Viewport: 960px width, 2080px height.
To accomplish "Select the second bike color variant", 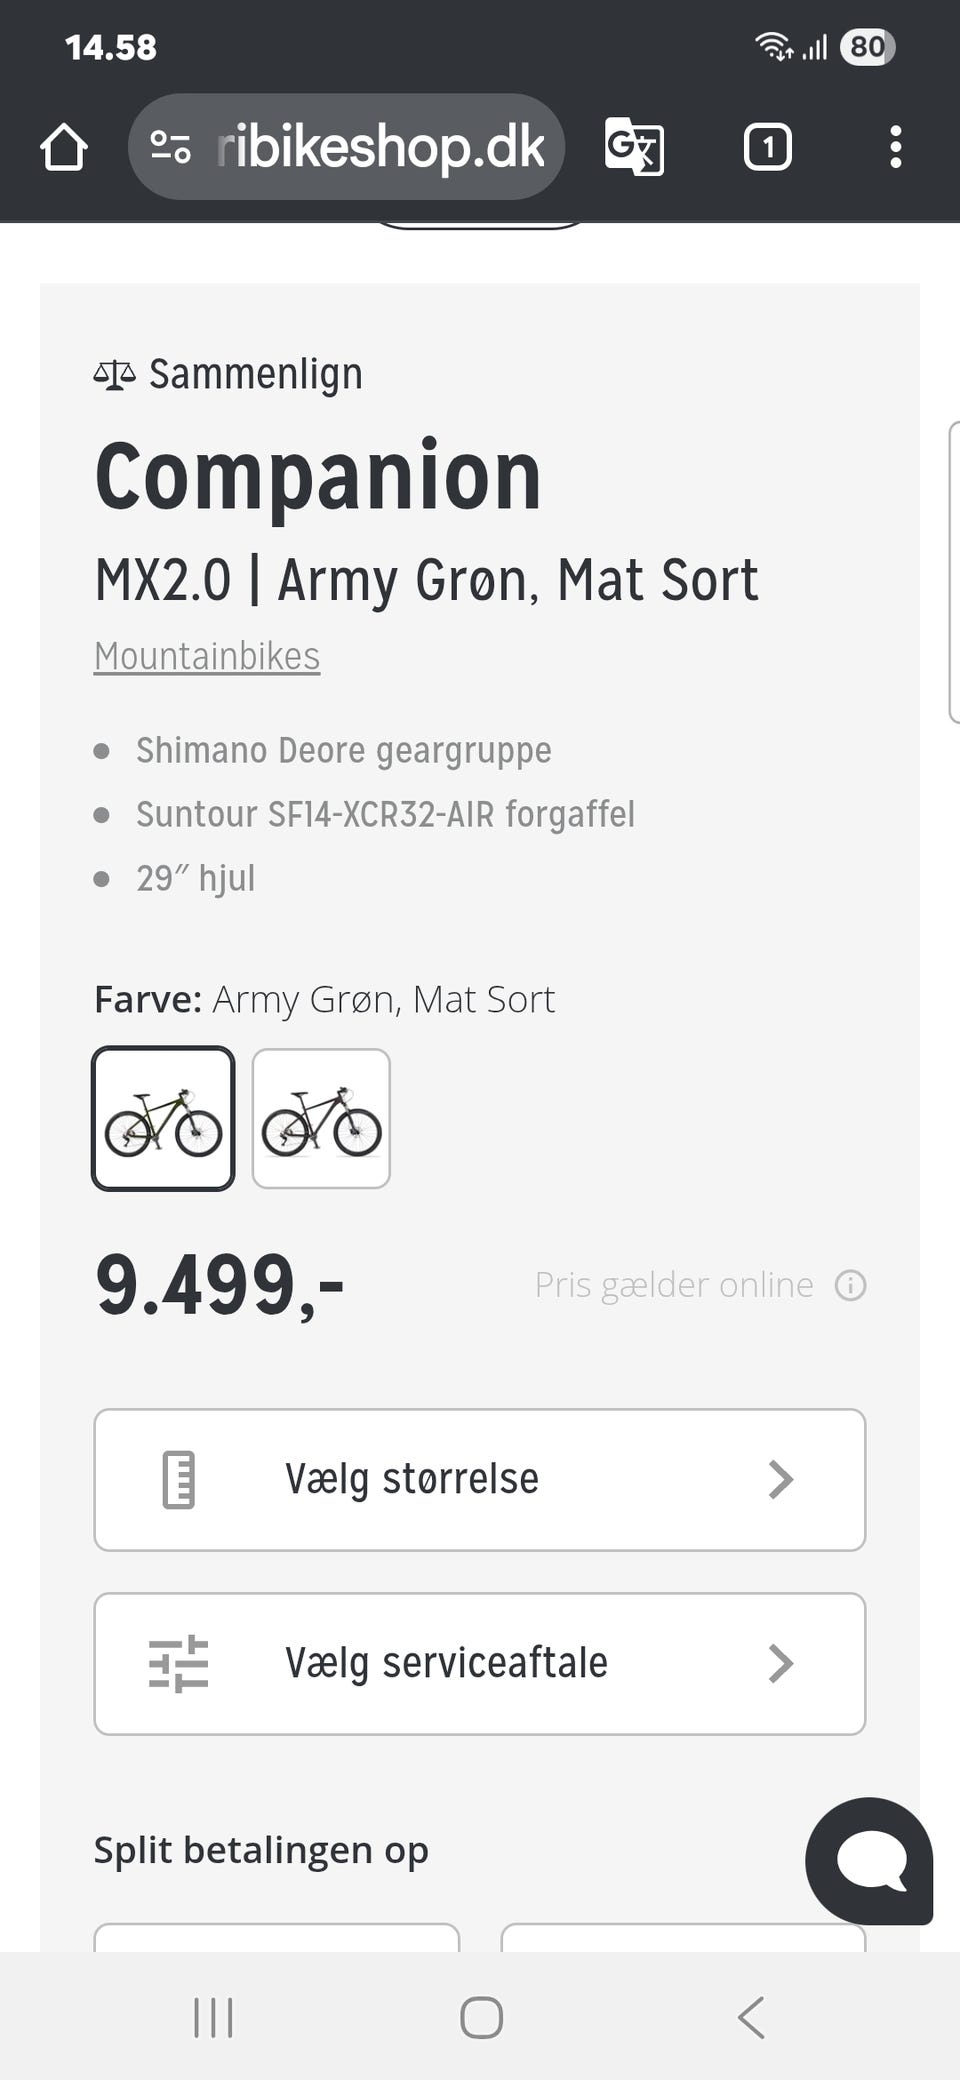I will coord(321,1118).
